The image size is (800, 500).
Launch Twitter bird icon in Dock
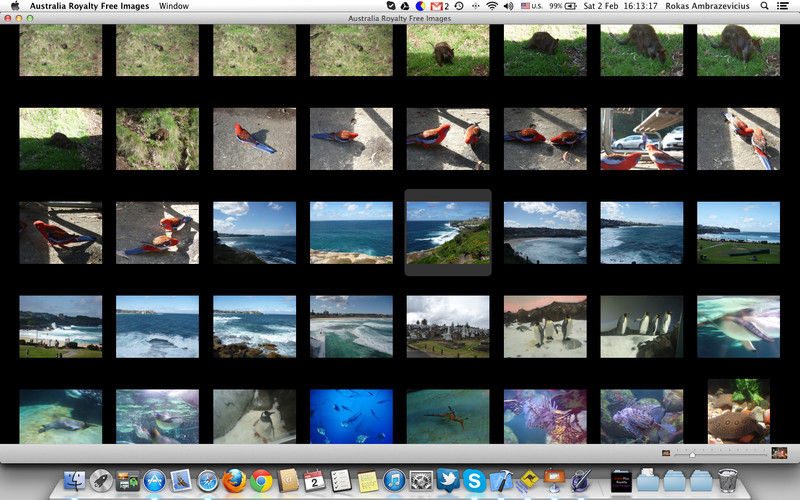448,480
